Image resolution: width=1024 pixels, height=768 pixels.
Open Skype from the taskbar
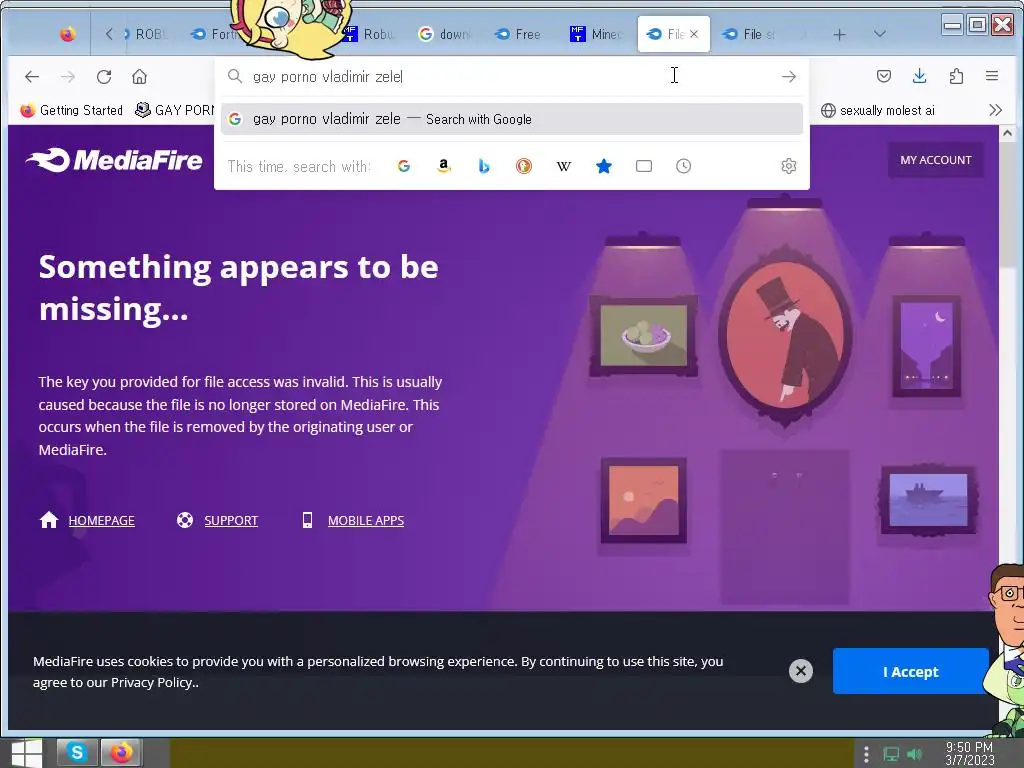pyautogui.click(x=77, y=753)
